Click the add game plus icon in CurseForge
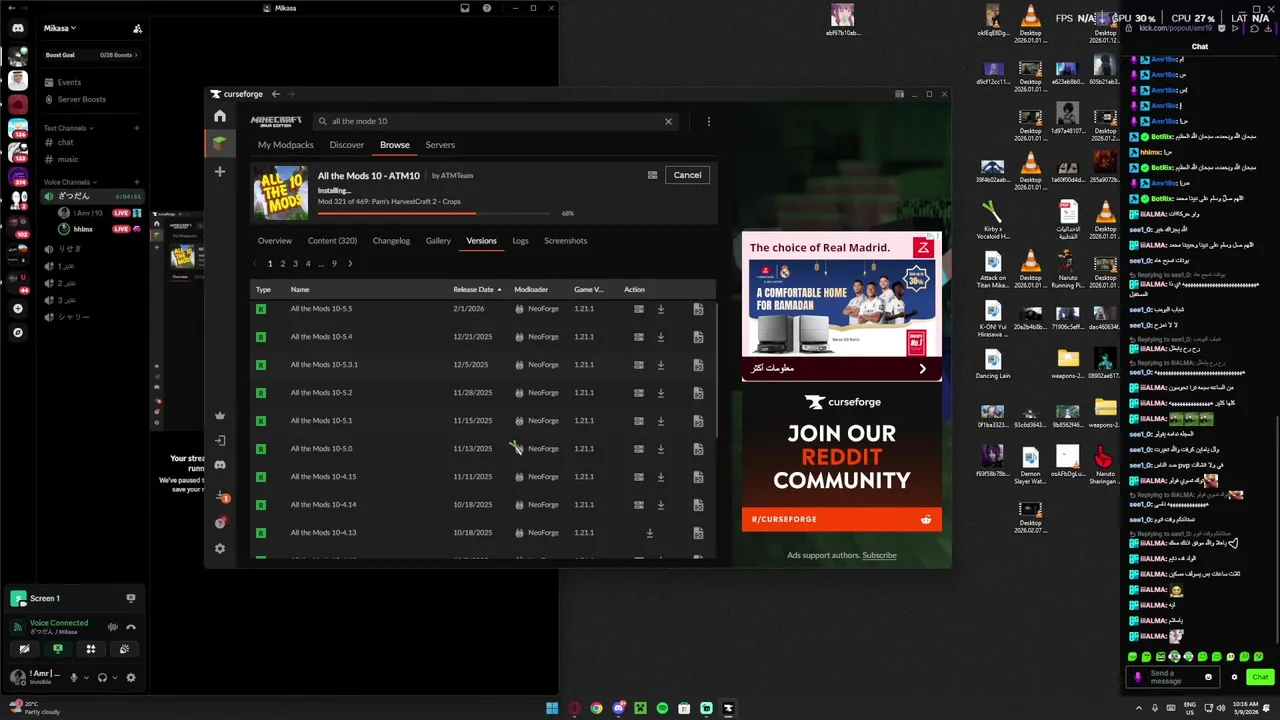Viewport: 1280px width, 720px height. pyautogui.click(x=220, y=171)
